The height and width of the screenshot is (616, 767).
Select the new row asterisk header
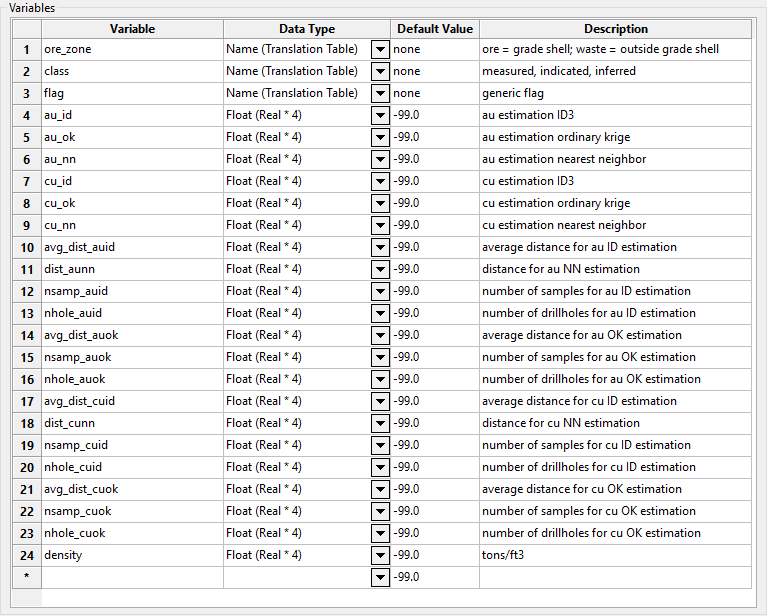coord(26,577)
